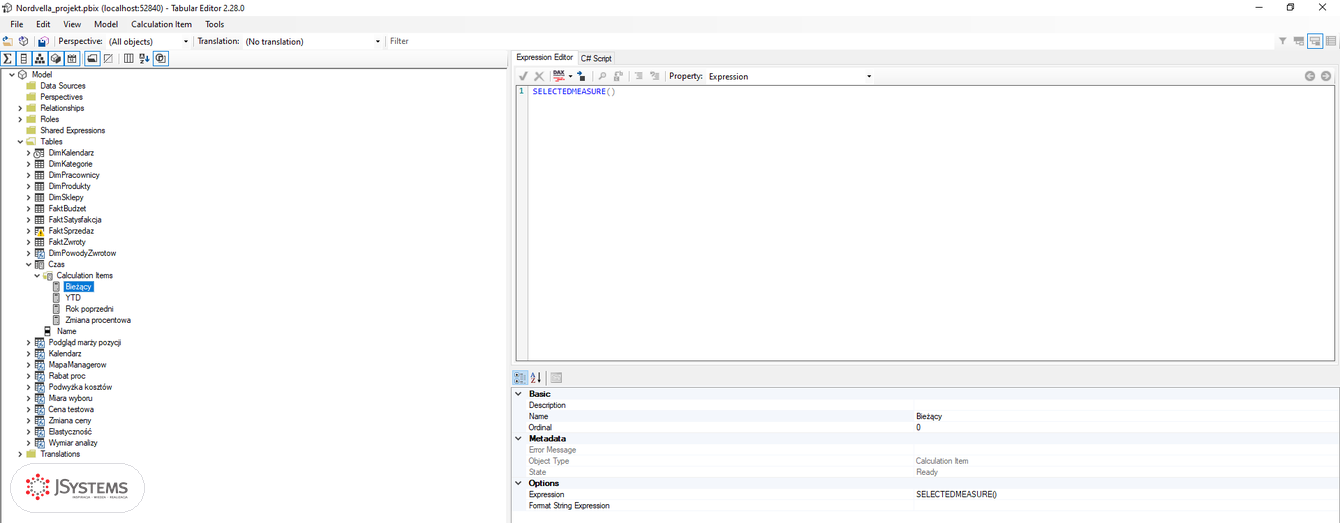1340x523 pixels.
Task: Collapse the Basic properties section
Action: pos(519,394)
